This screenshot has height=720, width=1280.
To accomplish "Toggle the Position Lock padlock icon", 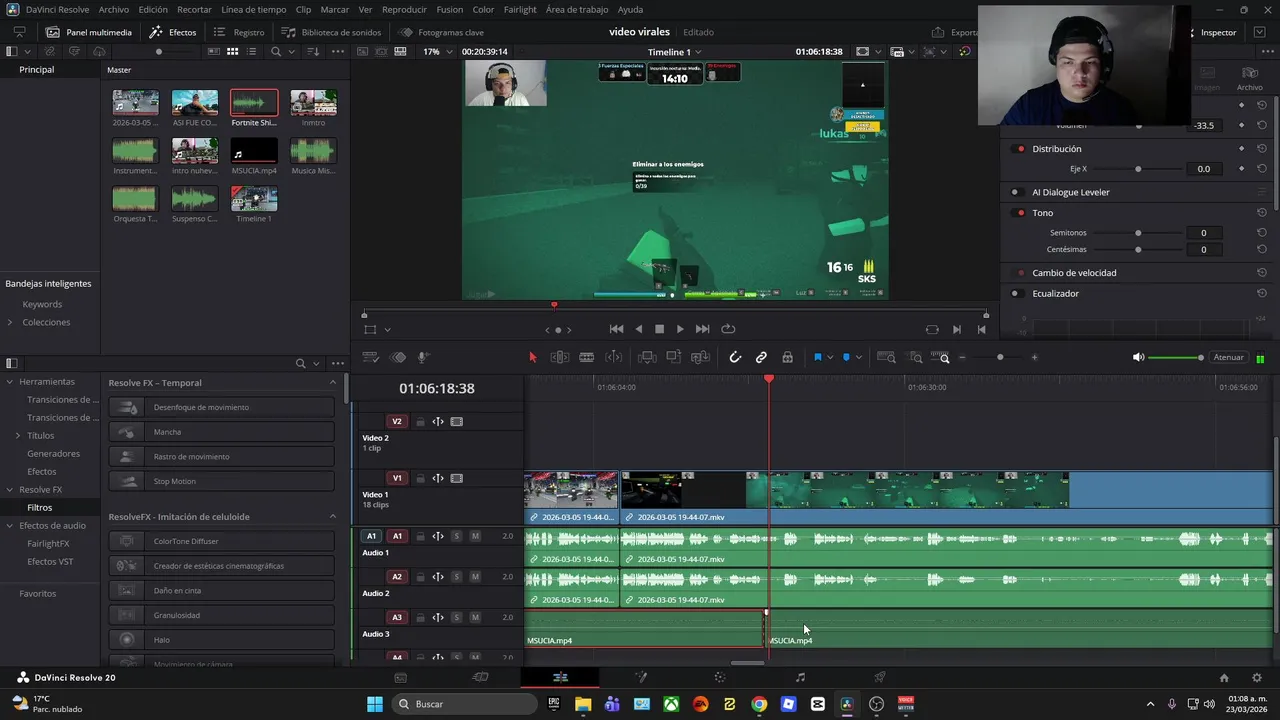I will 787,357.
